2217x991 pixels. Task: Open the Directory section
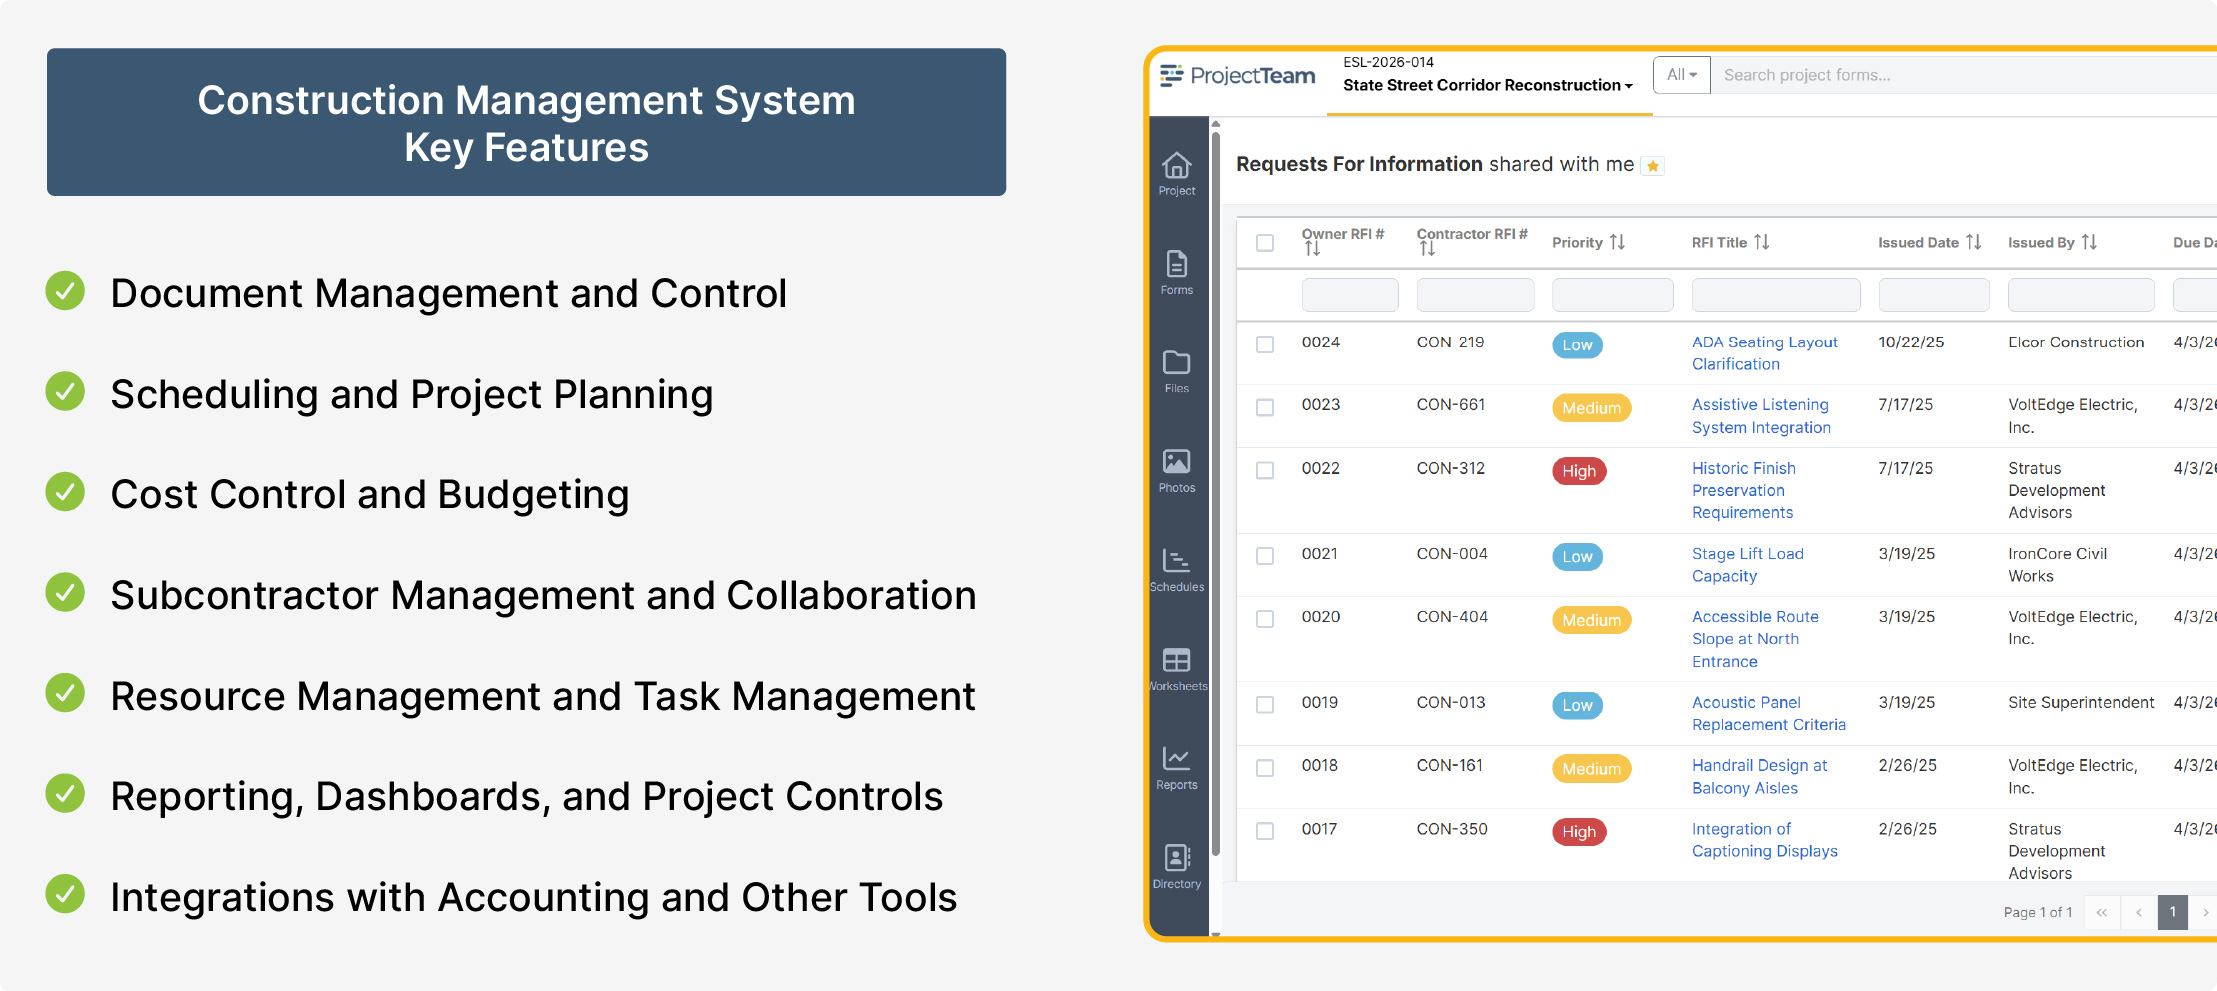click(x=1176, y=864)
